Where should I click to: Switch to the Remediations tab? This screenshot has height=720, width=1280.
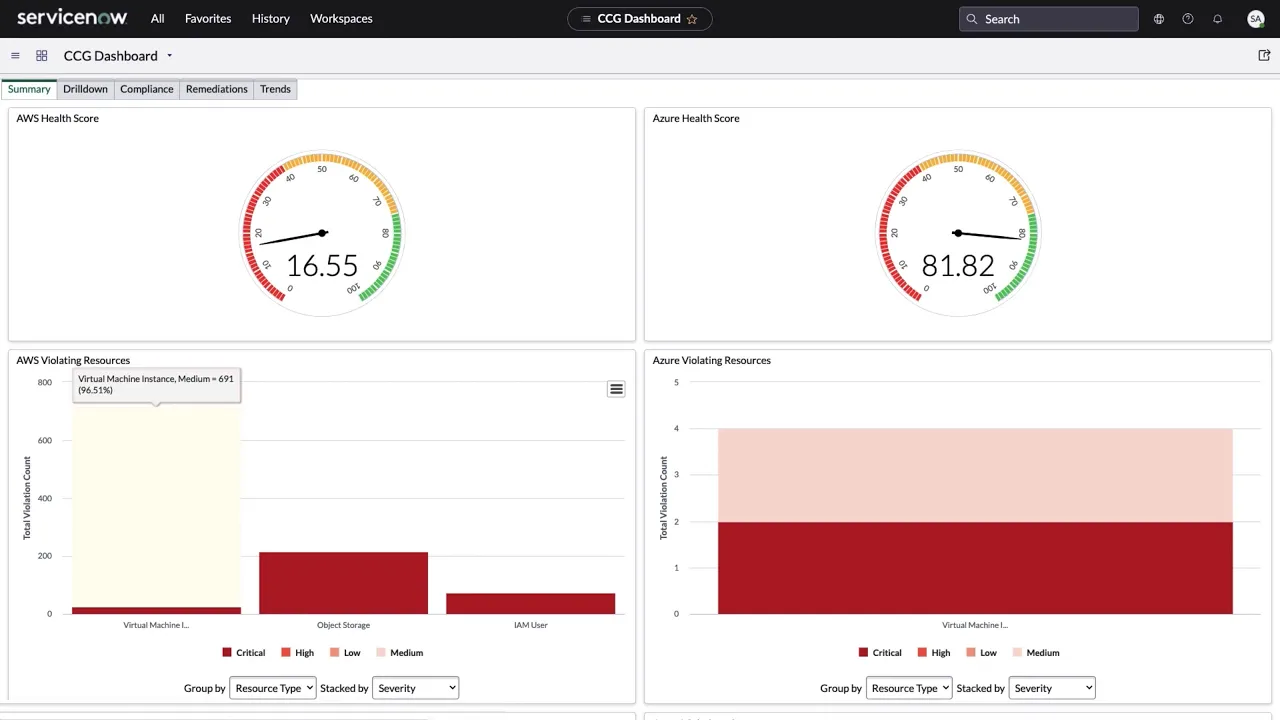(x=217, y=89)
